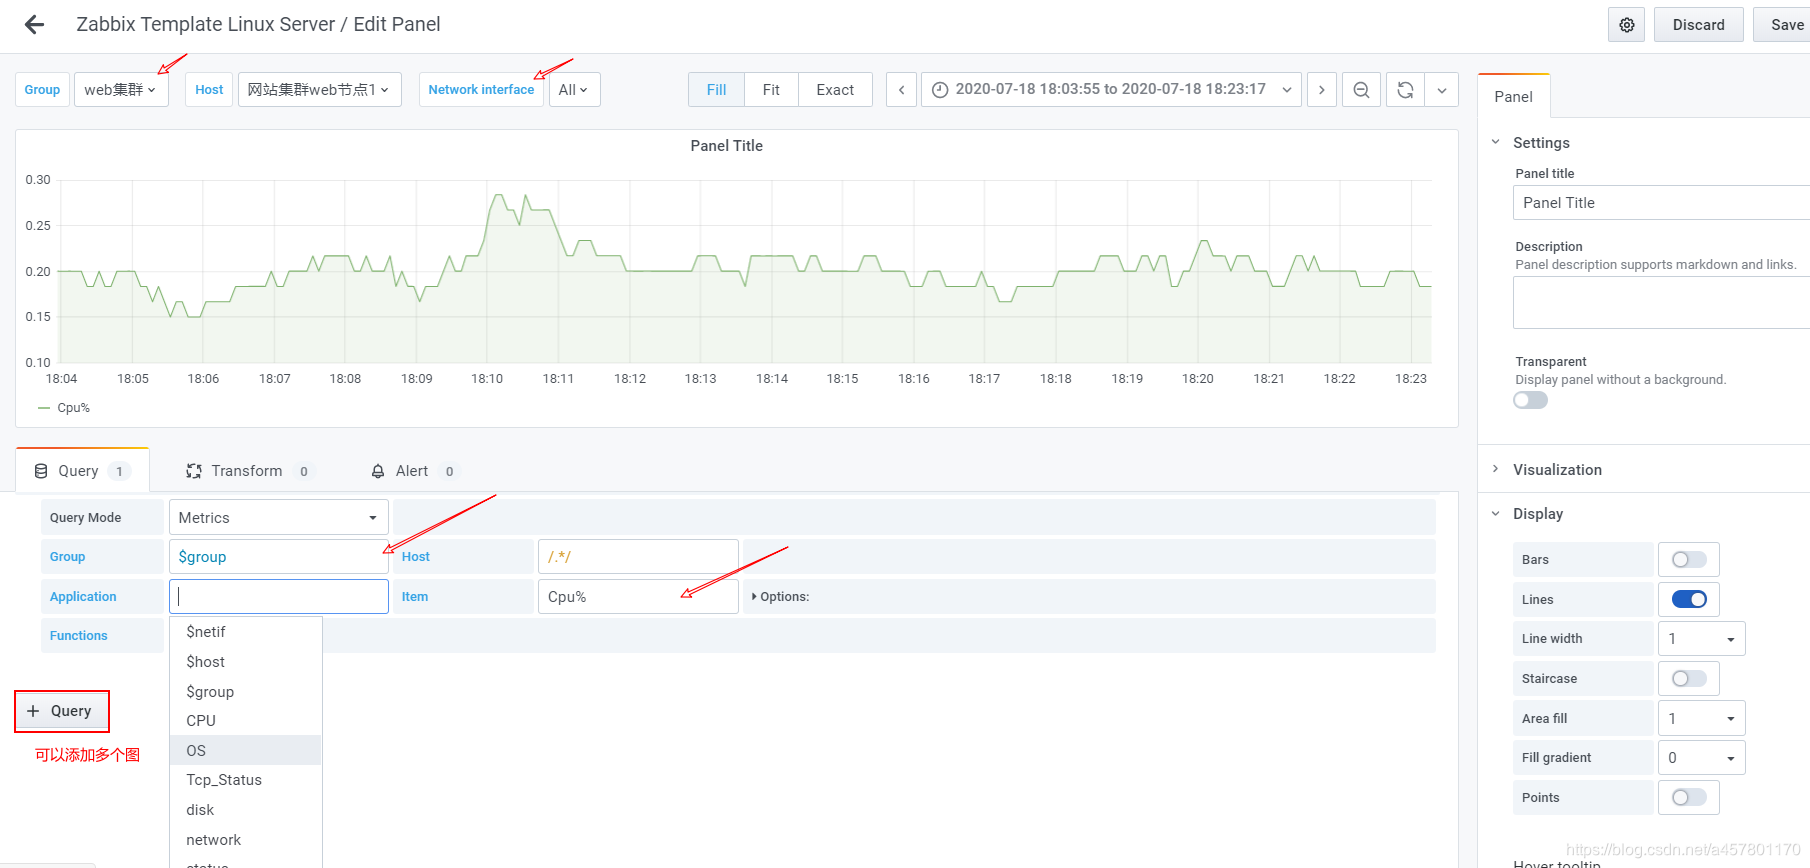Screen dimensions: 1810x868
Task: Shift time range backward with left chevron
Action: (901, 90)
